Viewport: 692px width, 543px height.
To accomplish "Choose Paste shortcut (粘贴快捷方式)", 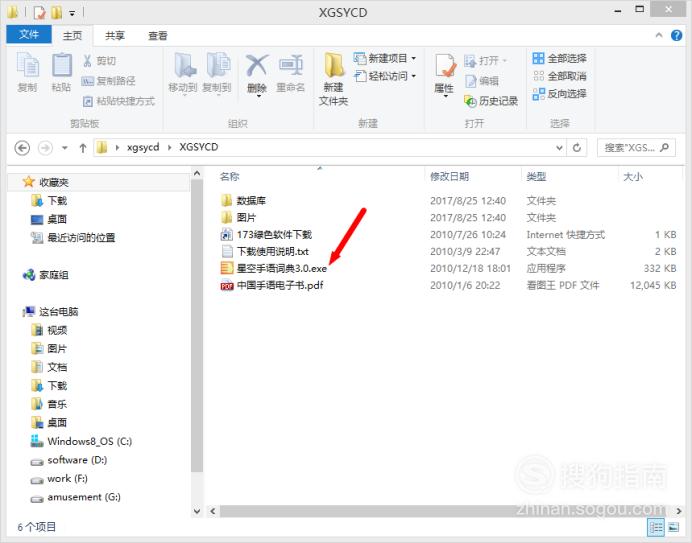I will coord(119,101).
